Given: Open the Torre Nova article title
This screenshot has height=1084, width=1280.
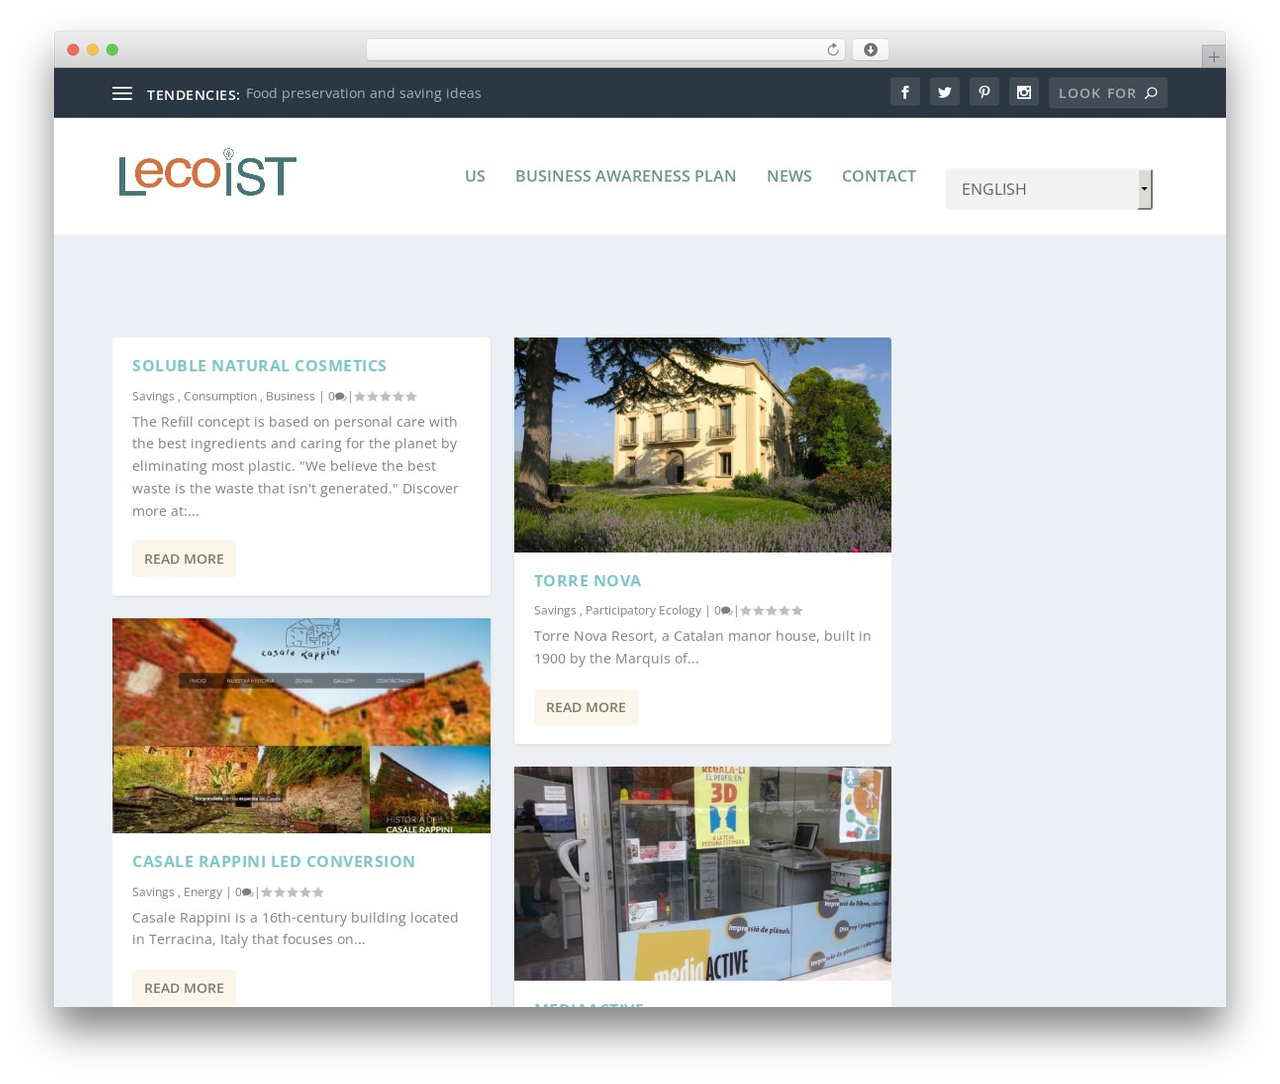Looking at the screenshot, I should coord(587,581).
